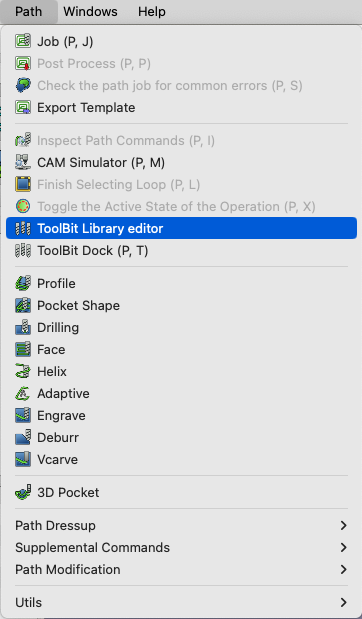This screenshot has height=619, width=362.
Task: Click the 3D Pocket icon
Action: point(23,492)
